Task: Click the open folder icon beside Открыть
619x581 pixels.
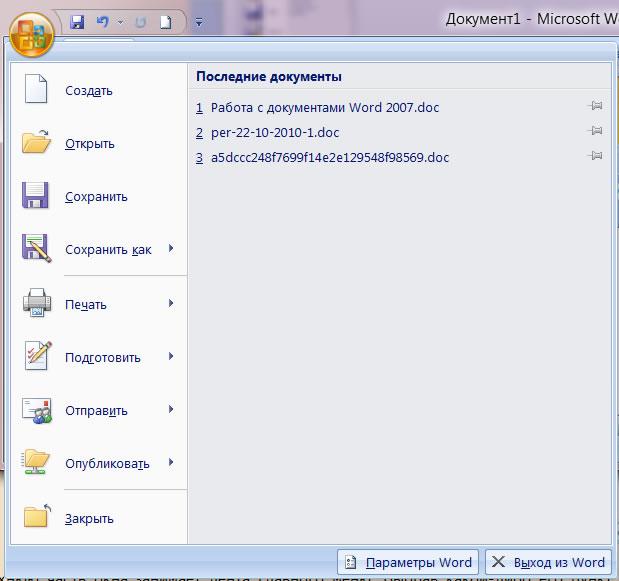Action: pyautogui.click(x=36, y=142)
